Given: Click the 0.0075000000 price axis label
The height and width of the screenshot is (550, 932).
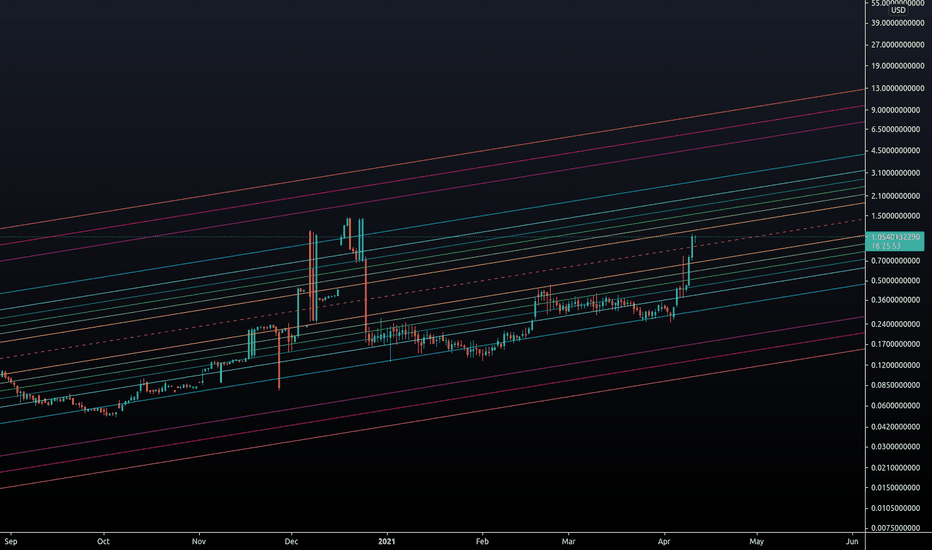Looking at the screenshot, I should pyautogui.click(x=896, y=528).
